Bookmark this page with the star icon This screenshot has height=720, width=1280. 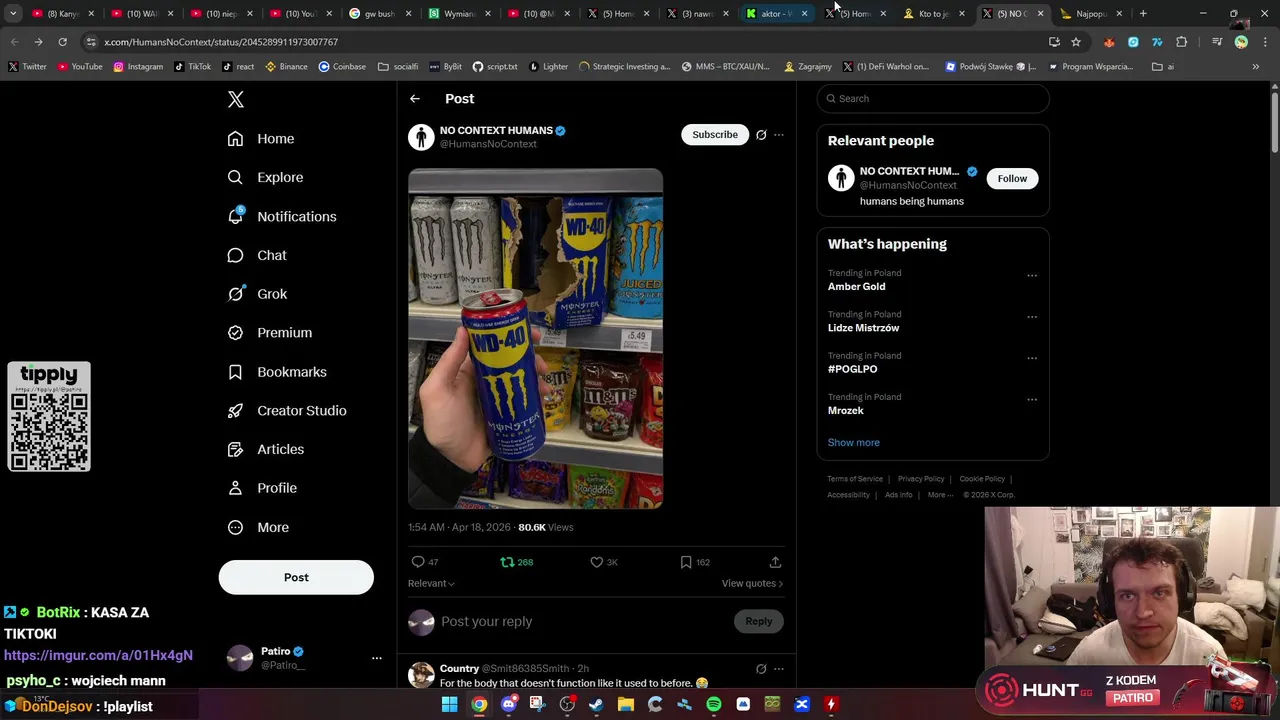pyautogui.click(x=1076, y=42)
